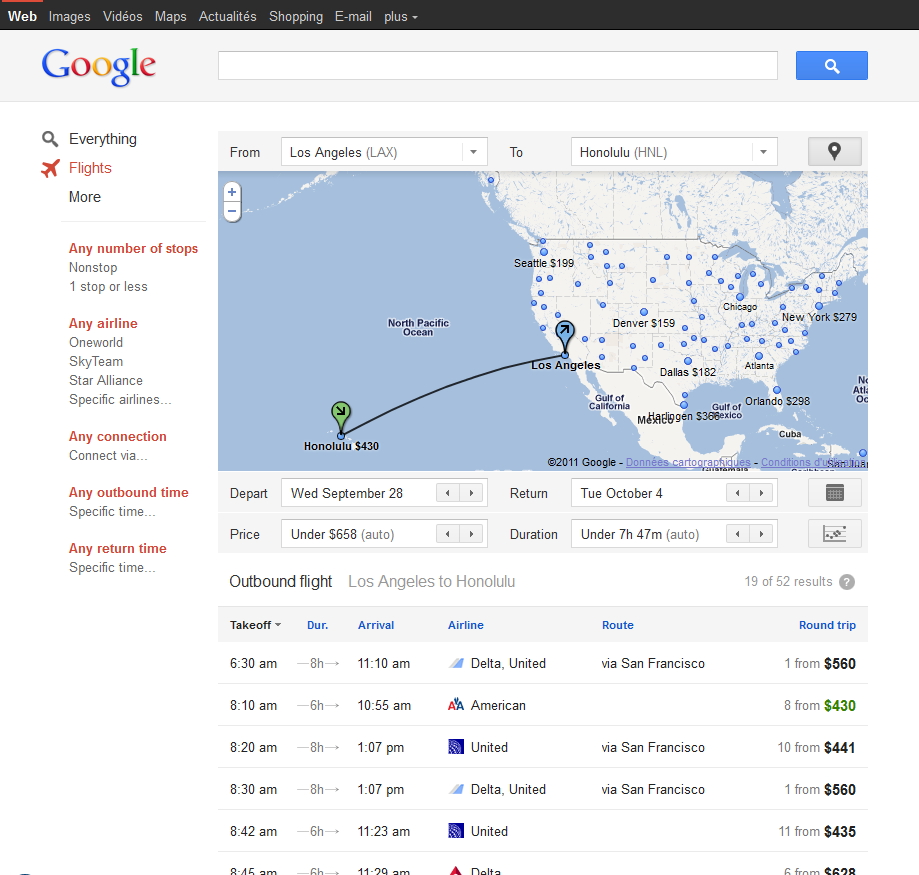Sort by Arrival column header
This screenshot has height=875, width=919.
tap(376, 625)
